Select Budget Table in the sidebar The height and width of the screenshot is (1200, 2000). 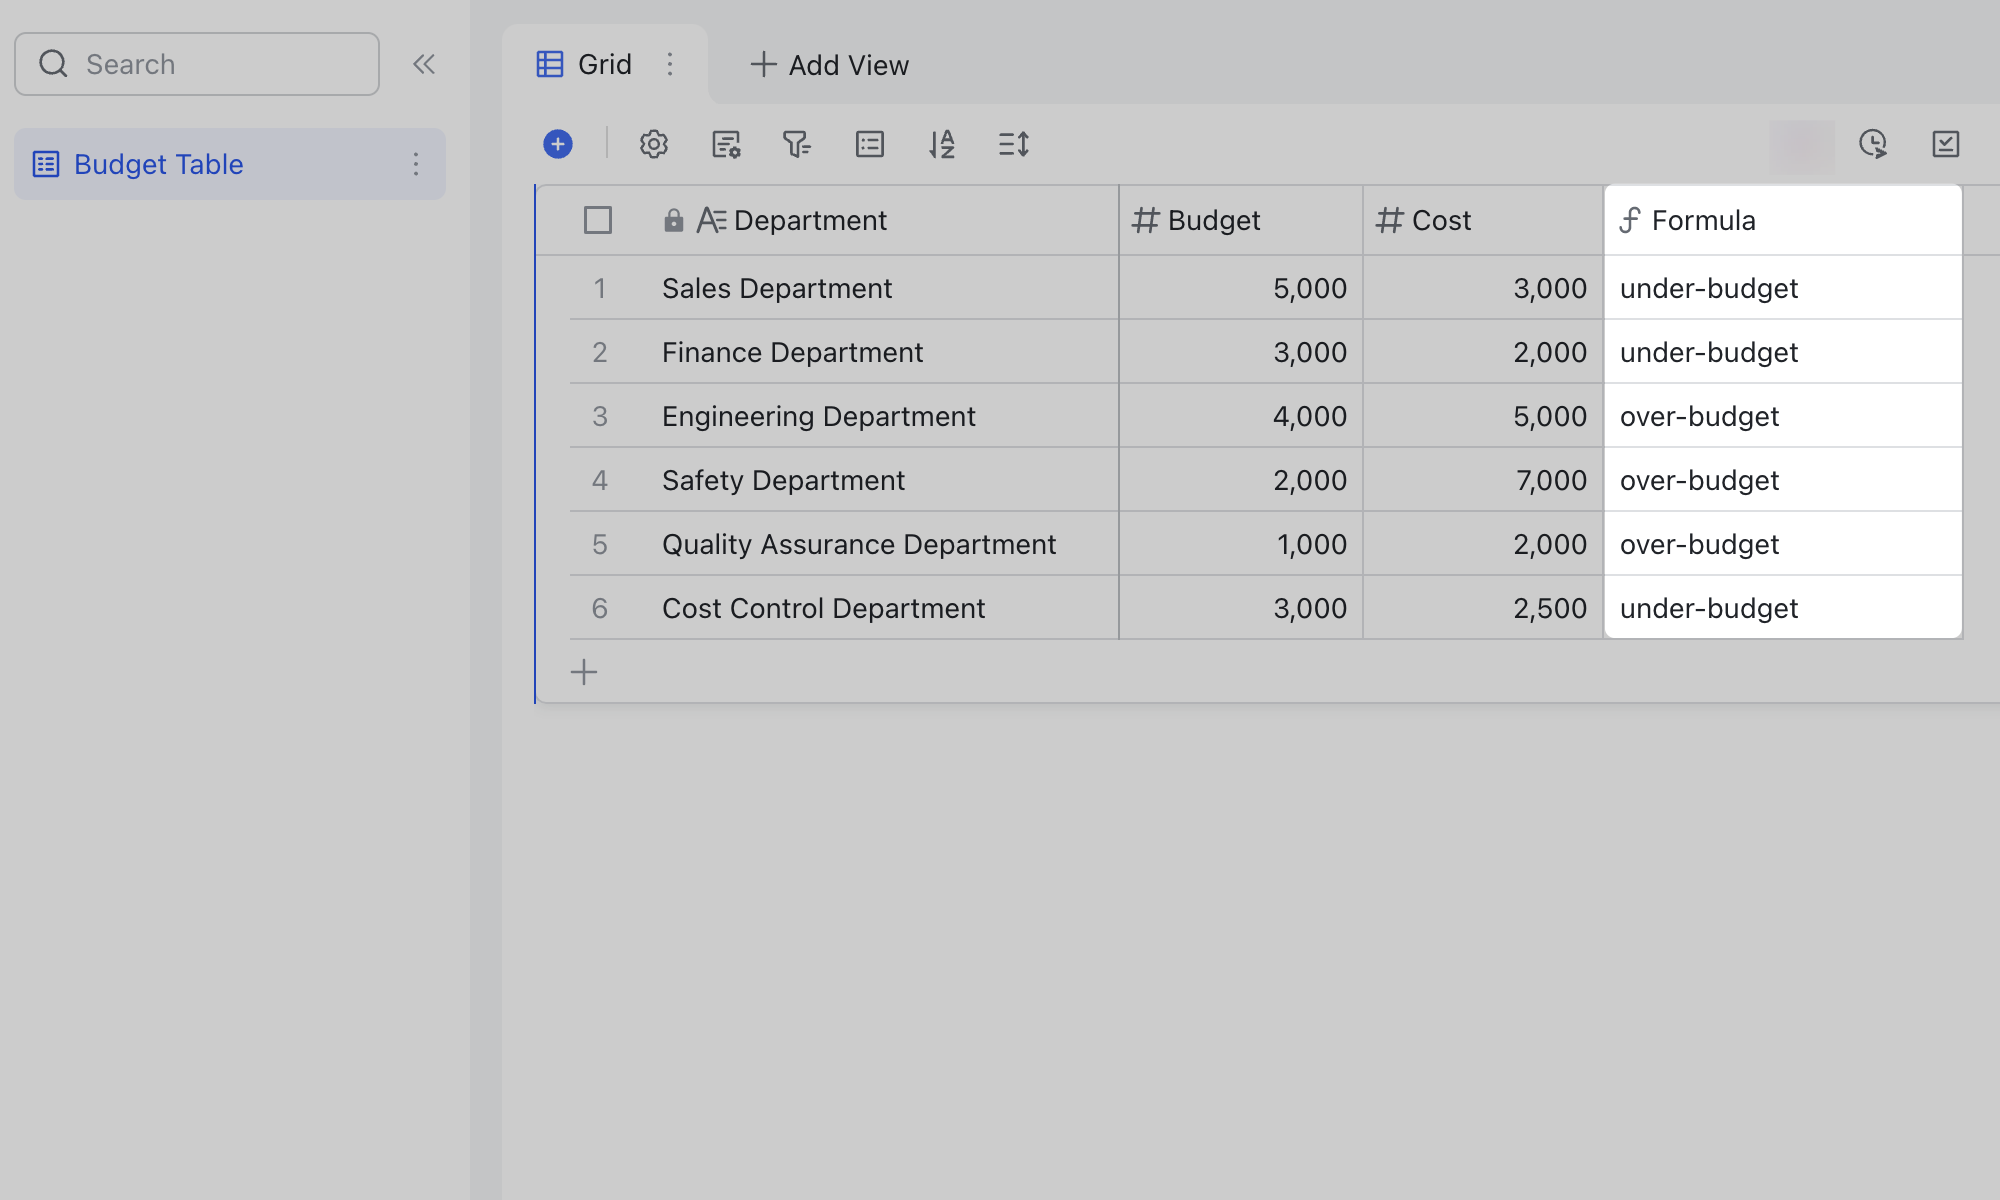(158, 164)
